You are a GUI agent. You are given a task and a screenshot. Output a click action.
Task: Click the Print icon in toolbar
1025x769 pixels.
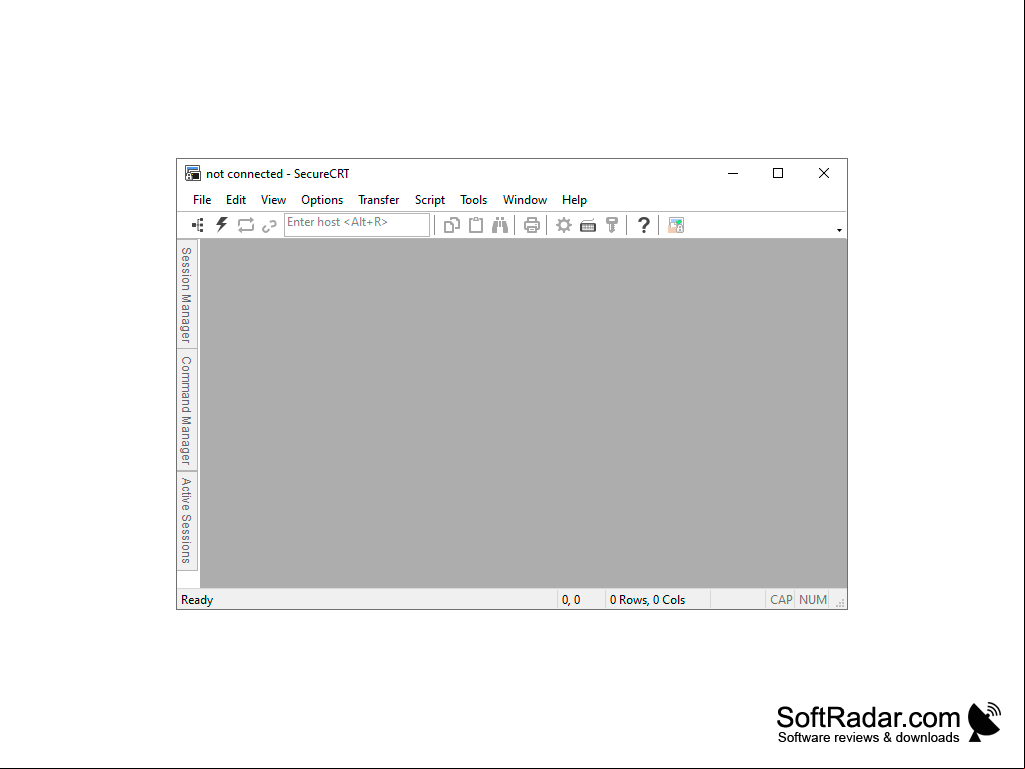click(532, 226)
